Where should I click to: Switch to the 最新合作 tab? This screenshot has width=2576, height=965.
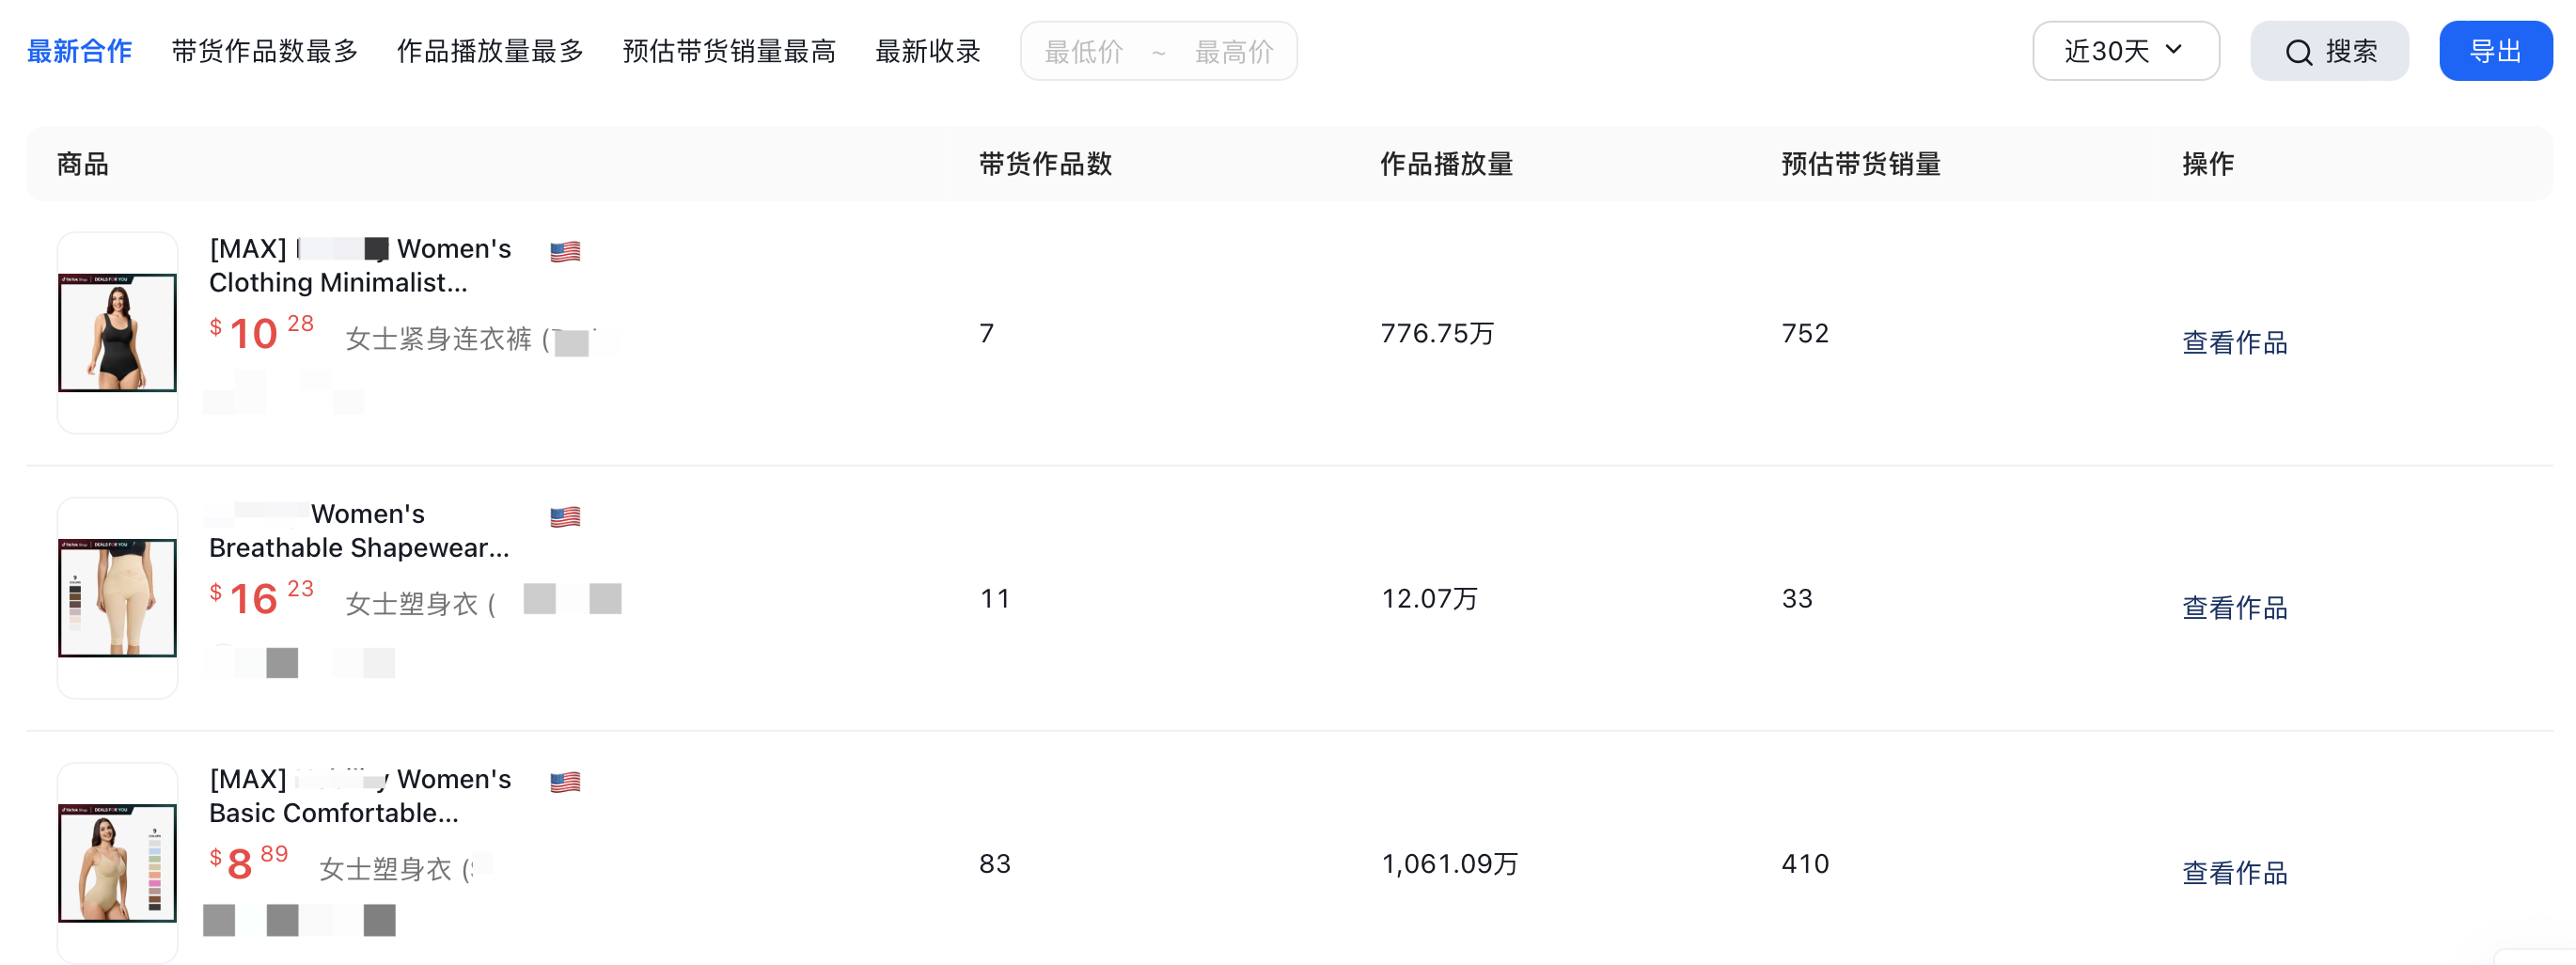coord(79,51)
